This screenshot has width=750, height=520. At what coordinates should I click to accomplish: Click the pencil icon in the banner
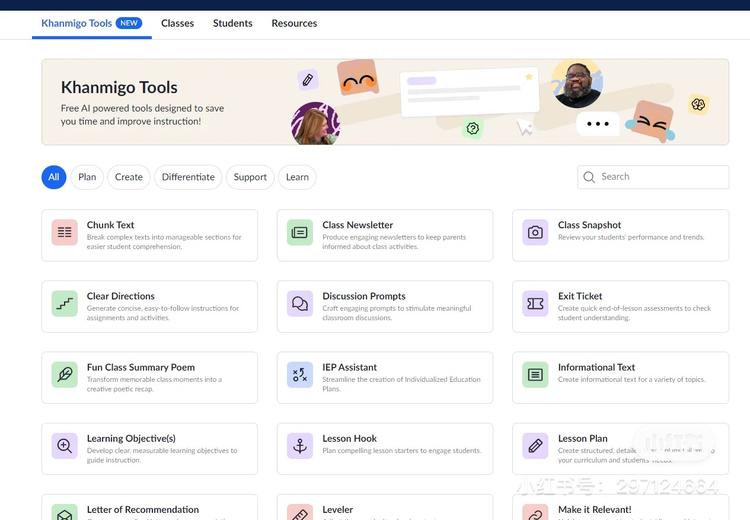pos(308,80)
